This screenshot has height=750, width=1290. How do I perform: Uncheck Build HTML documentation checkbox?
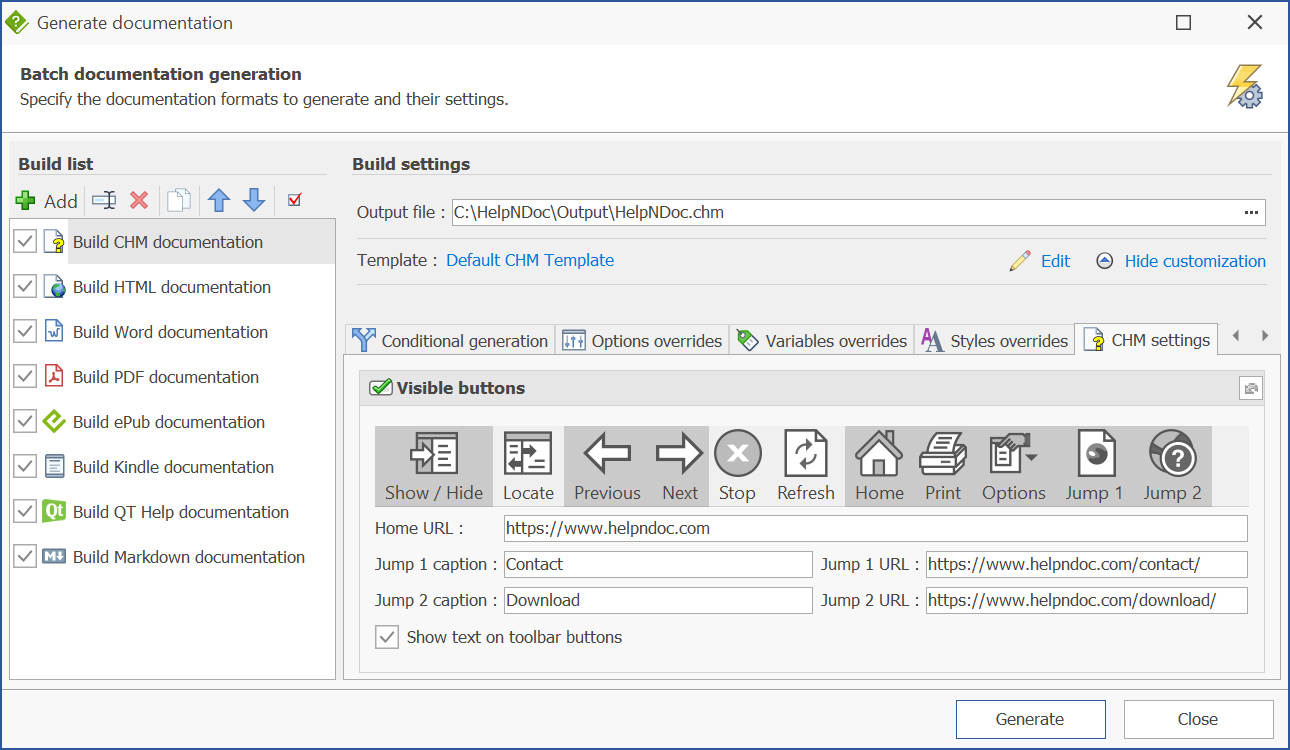pyautogui.click(x=25, y=287)
